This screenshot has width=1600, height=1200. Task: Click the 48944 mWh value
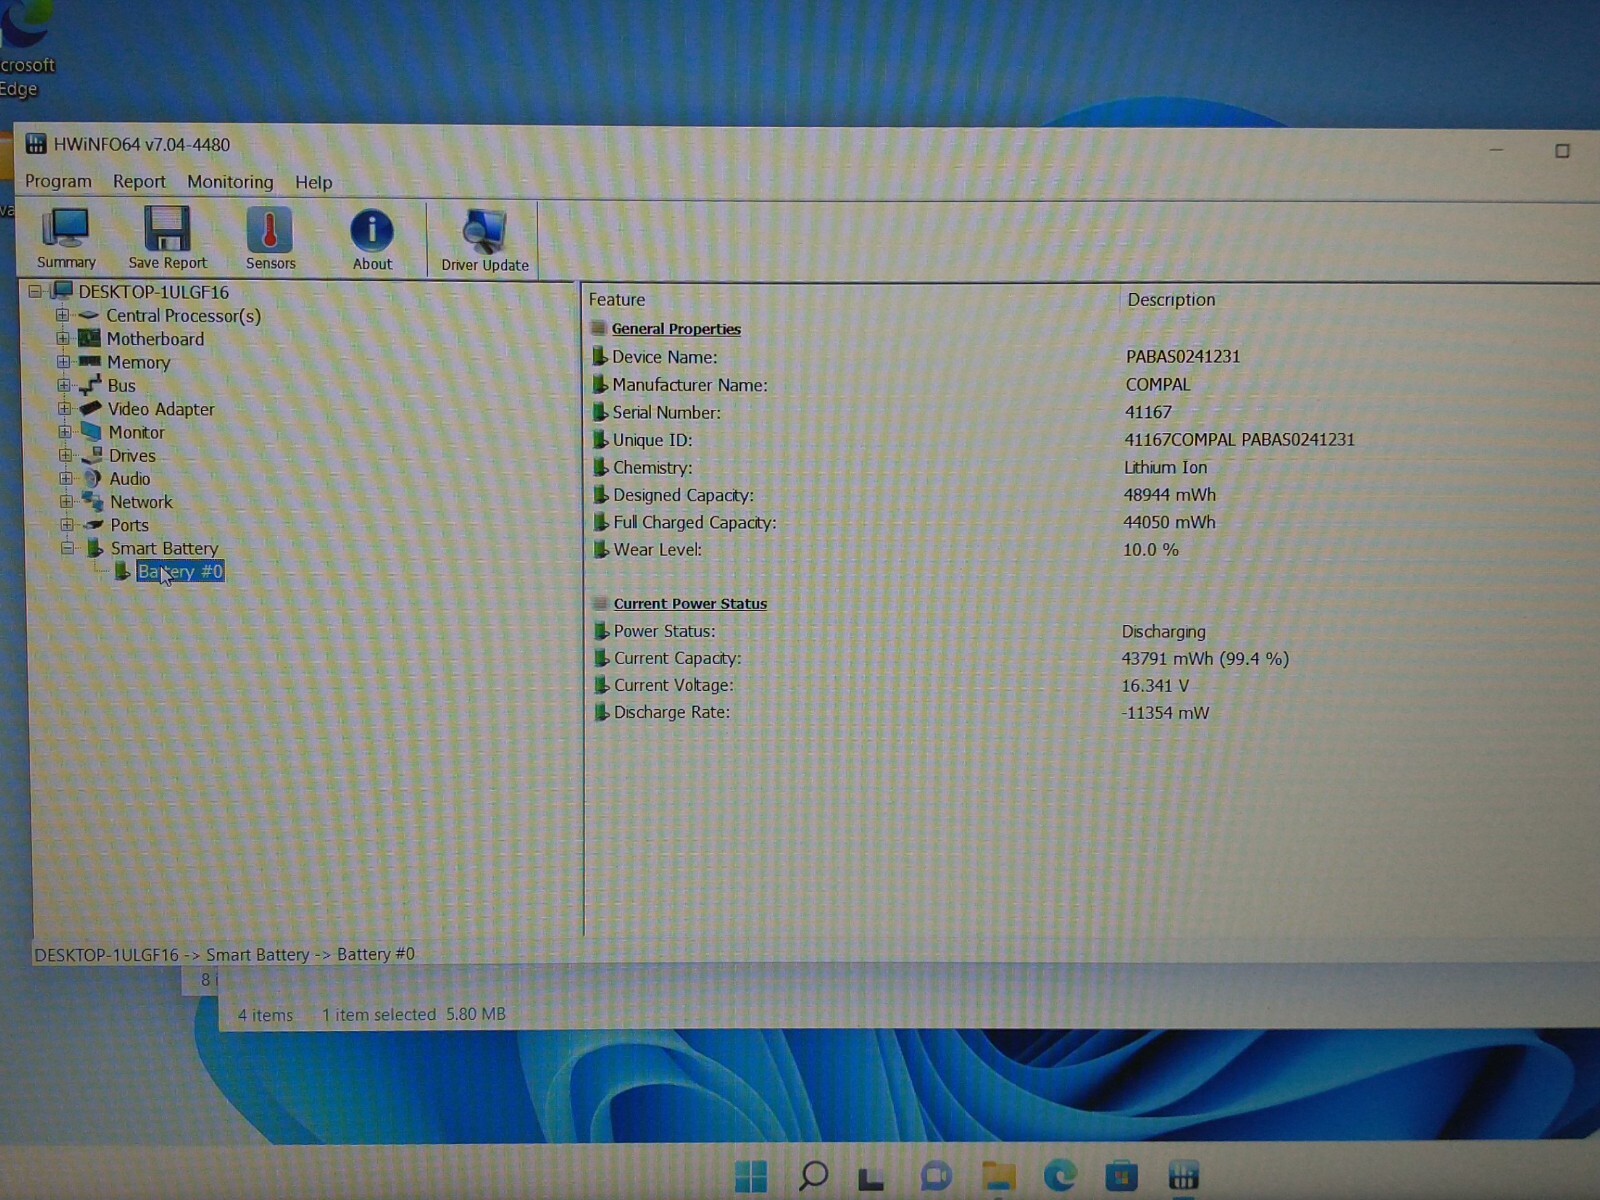click(1169, 495)
